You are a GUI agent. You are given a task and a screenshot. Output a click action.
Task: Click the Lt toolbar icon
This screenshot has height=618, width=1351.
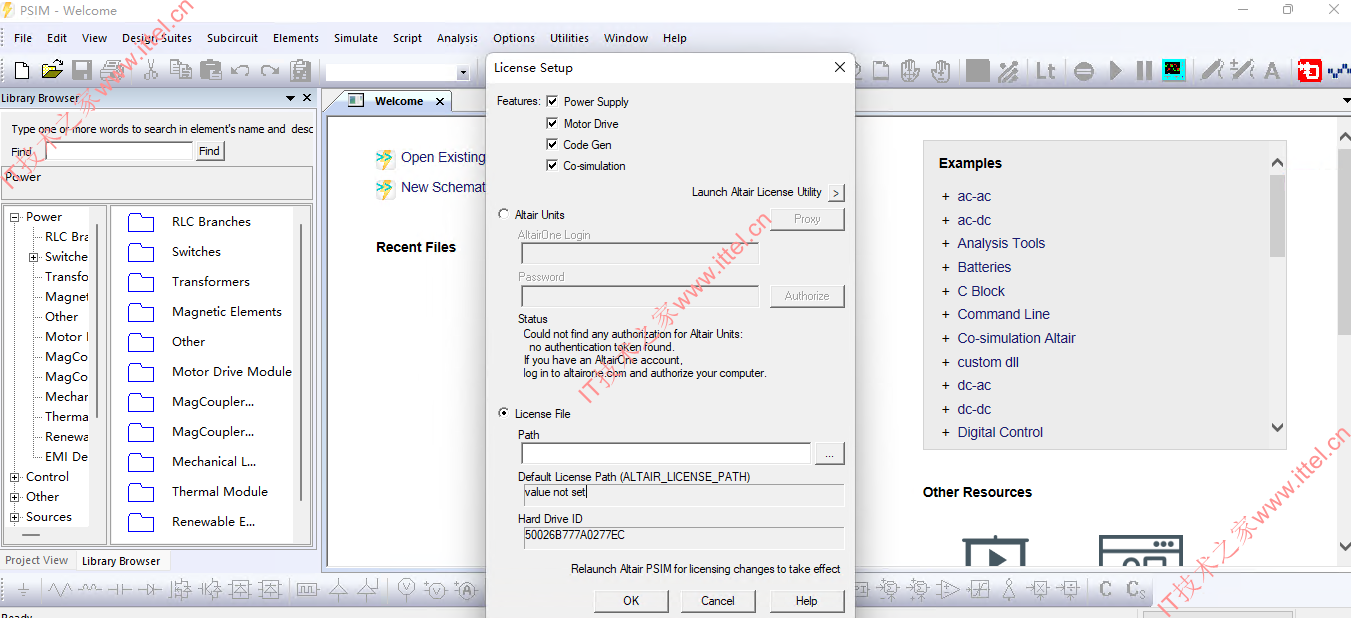point(1045,71)
